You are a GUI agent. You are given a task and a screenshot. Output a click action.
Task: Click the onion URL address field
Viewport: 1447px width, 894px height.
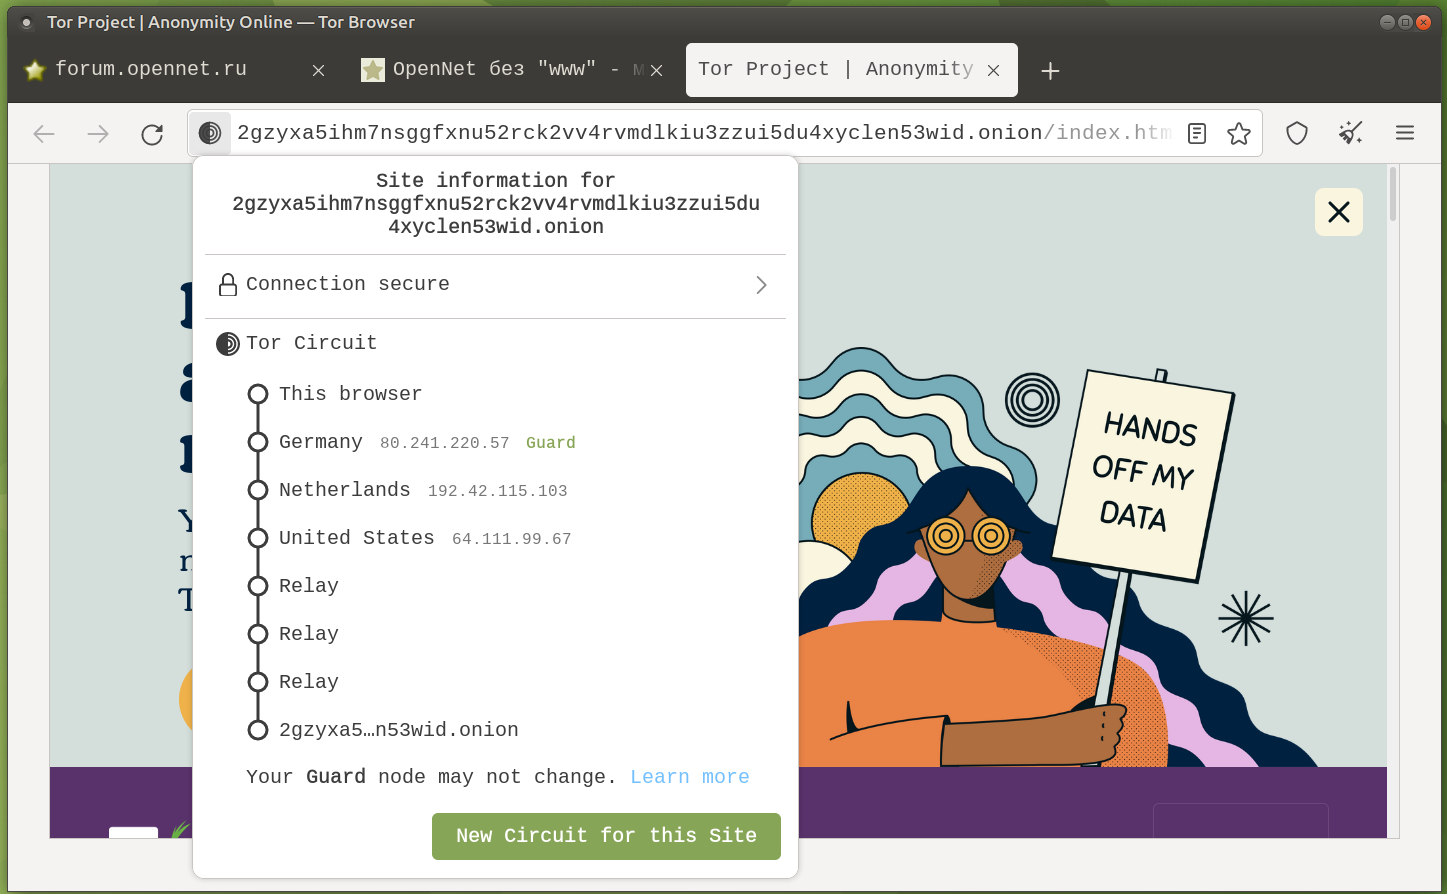pos(700,133)
